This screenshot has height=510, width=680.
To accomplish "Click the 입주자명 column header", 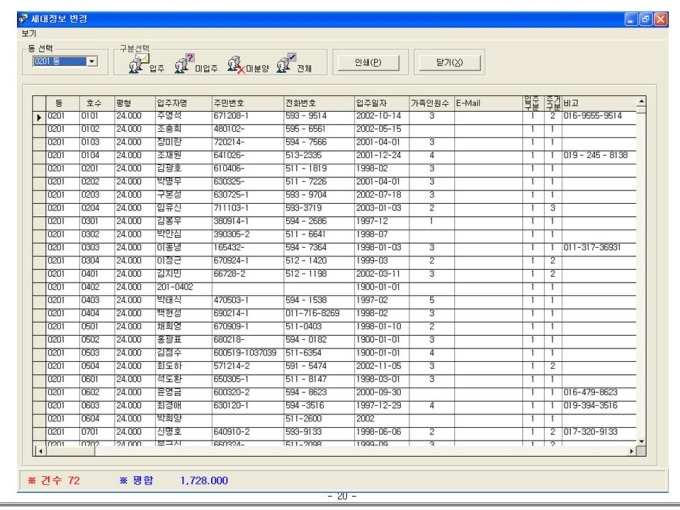I will click(x=183, y=103).
